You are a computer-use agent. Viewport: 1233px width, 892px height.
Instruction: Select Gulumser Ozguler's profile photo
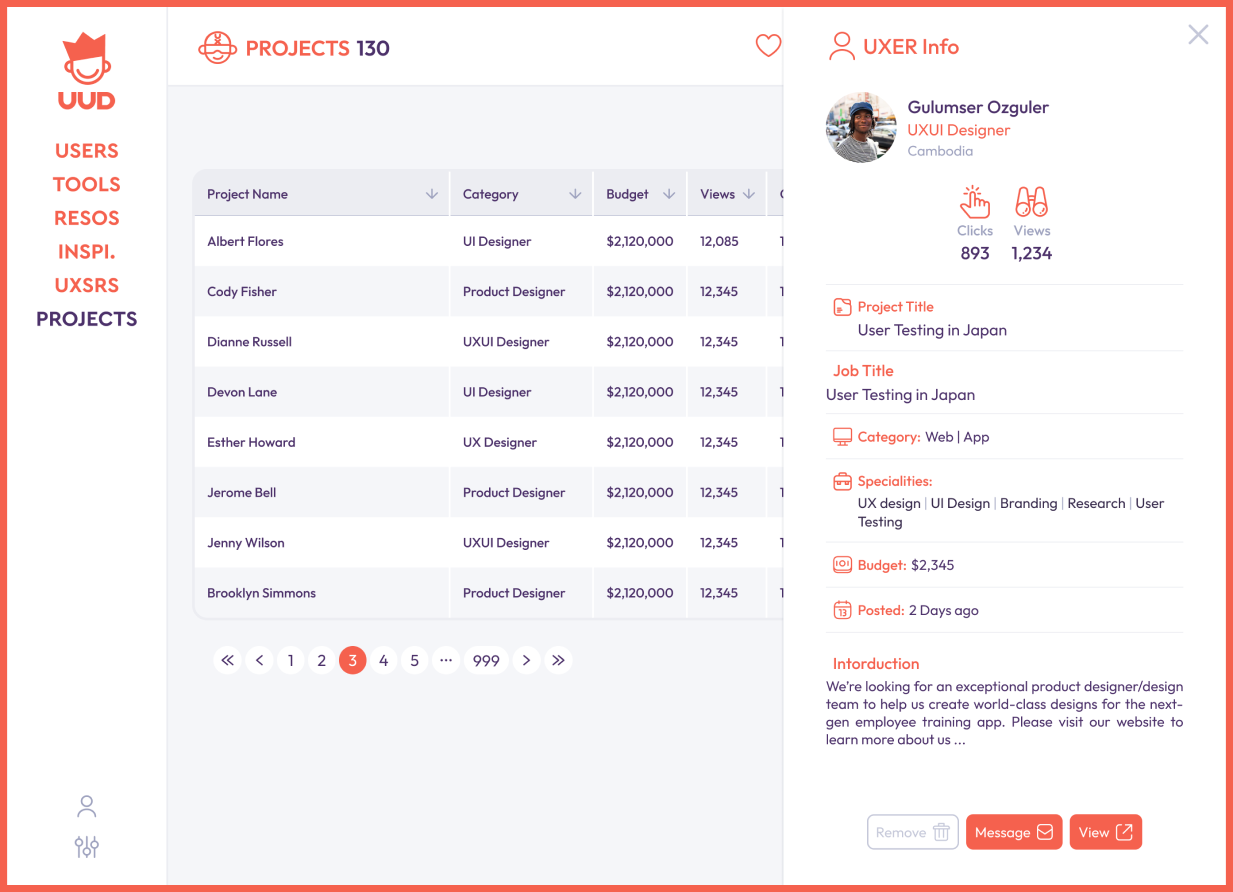(x=861, y=128)
